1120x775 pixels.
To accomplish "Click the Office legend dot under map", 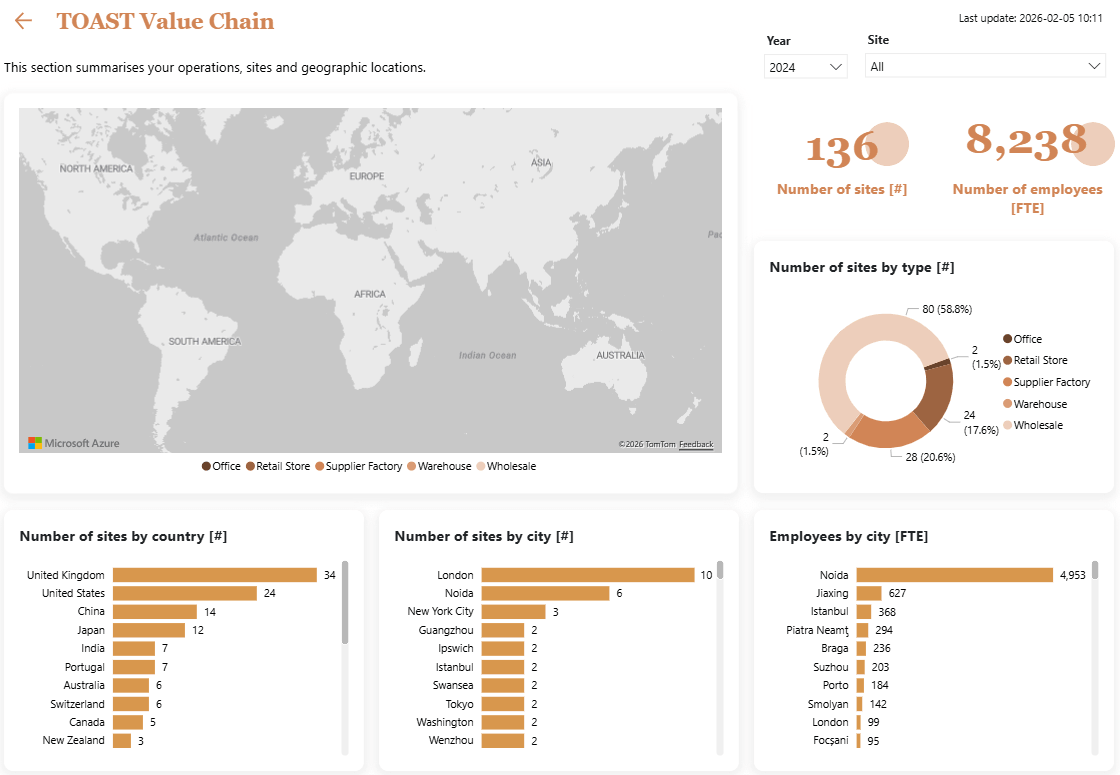I will tap(206, 466).
